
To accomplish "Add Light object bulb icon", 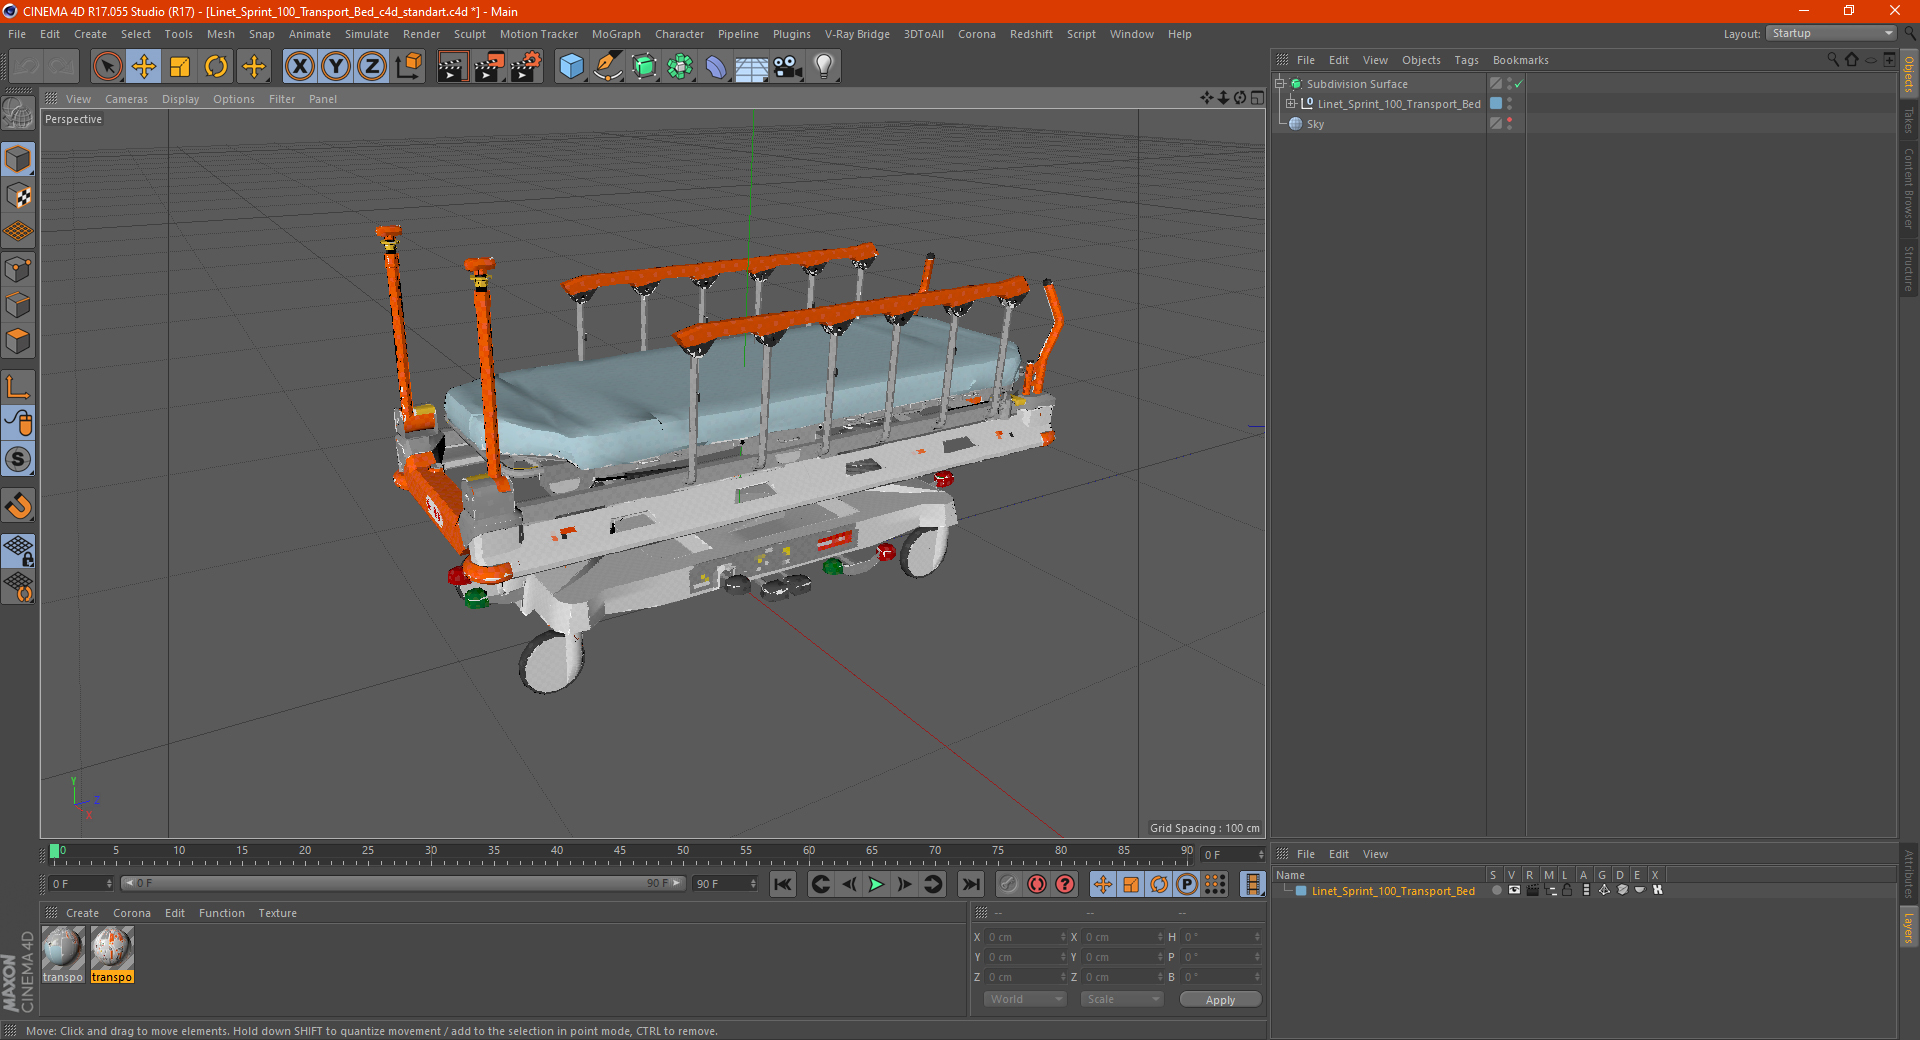I will coord(824,67).
